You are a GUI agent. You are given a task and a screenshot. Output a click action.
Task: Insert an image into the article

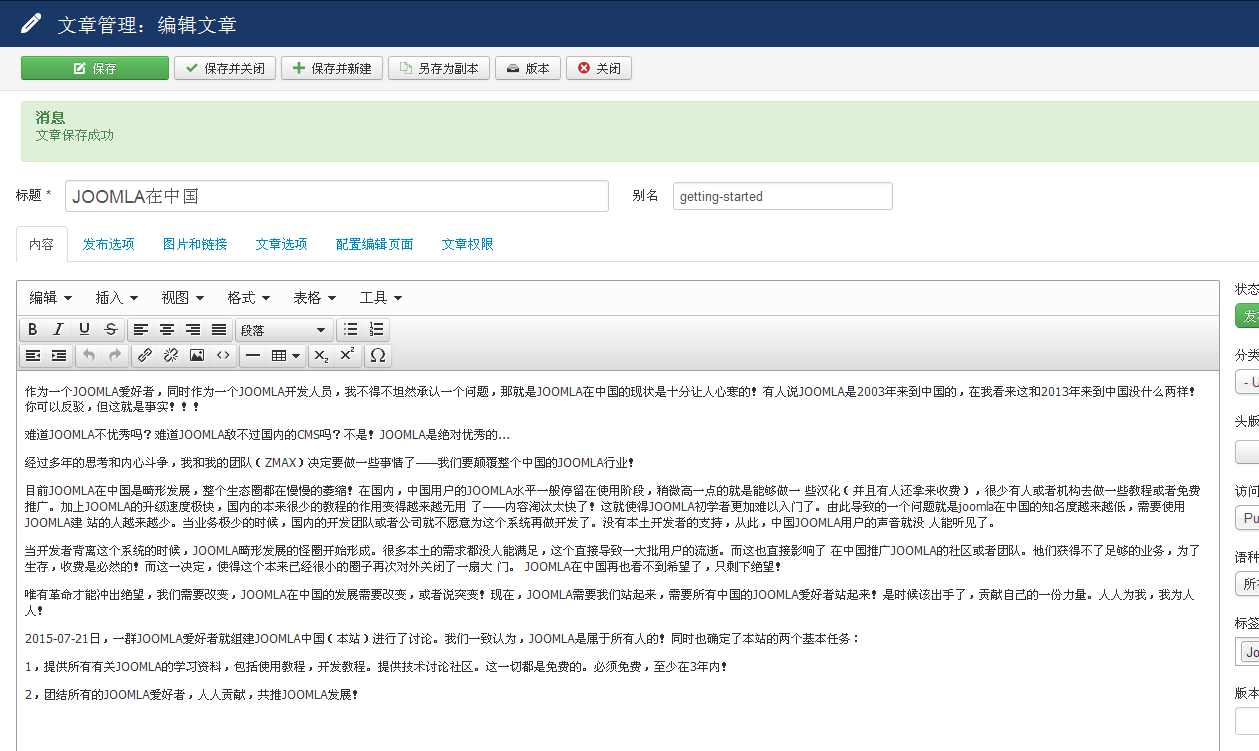[x=197, y=355]
